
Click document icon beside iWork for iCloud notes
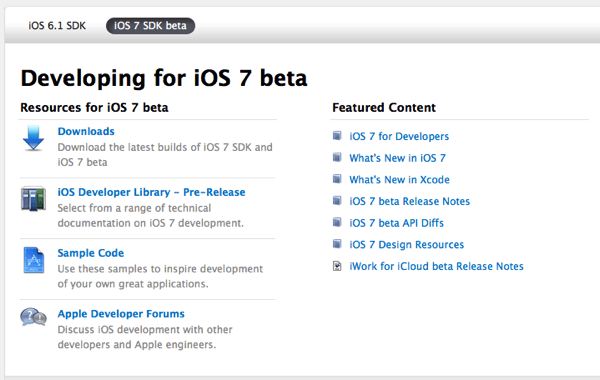click(x=337, y=266)
